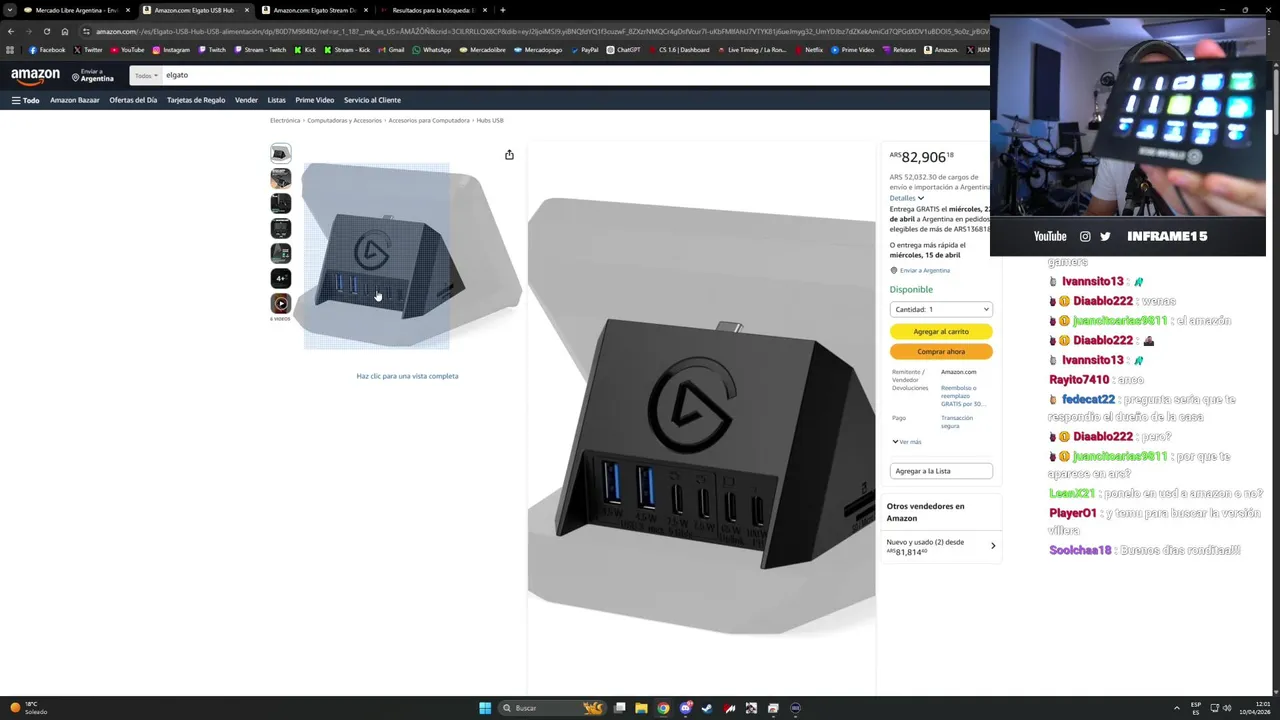This screenshot has width=1280, height=720.
Task: Open Computadoras y Accesorios breadcrumb
Action: click(x=345, y=120)
